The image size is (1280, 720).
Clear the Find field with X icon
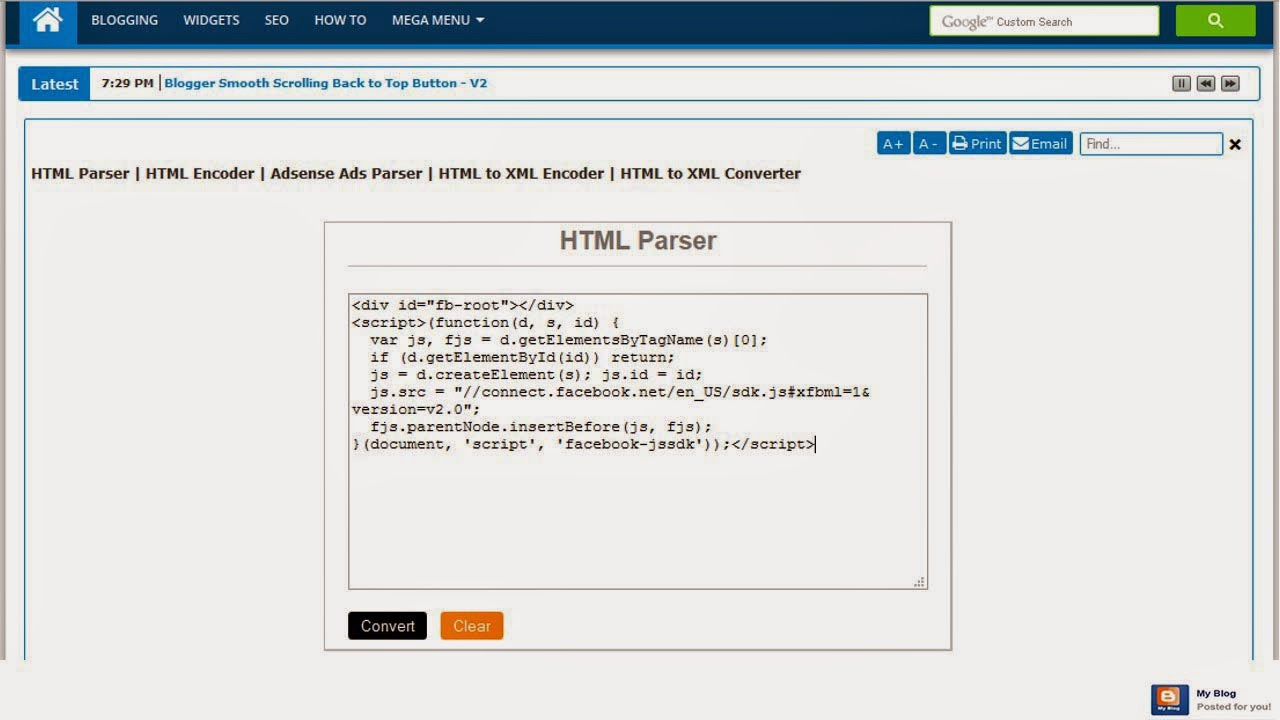tap(1235, 145)
